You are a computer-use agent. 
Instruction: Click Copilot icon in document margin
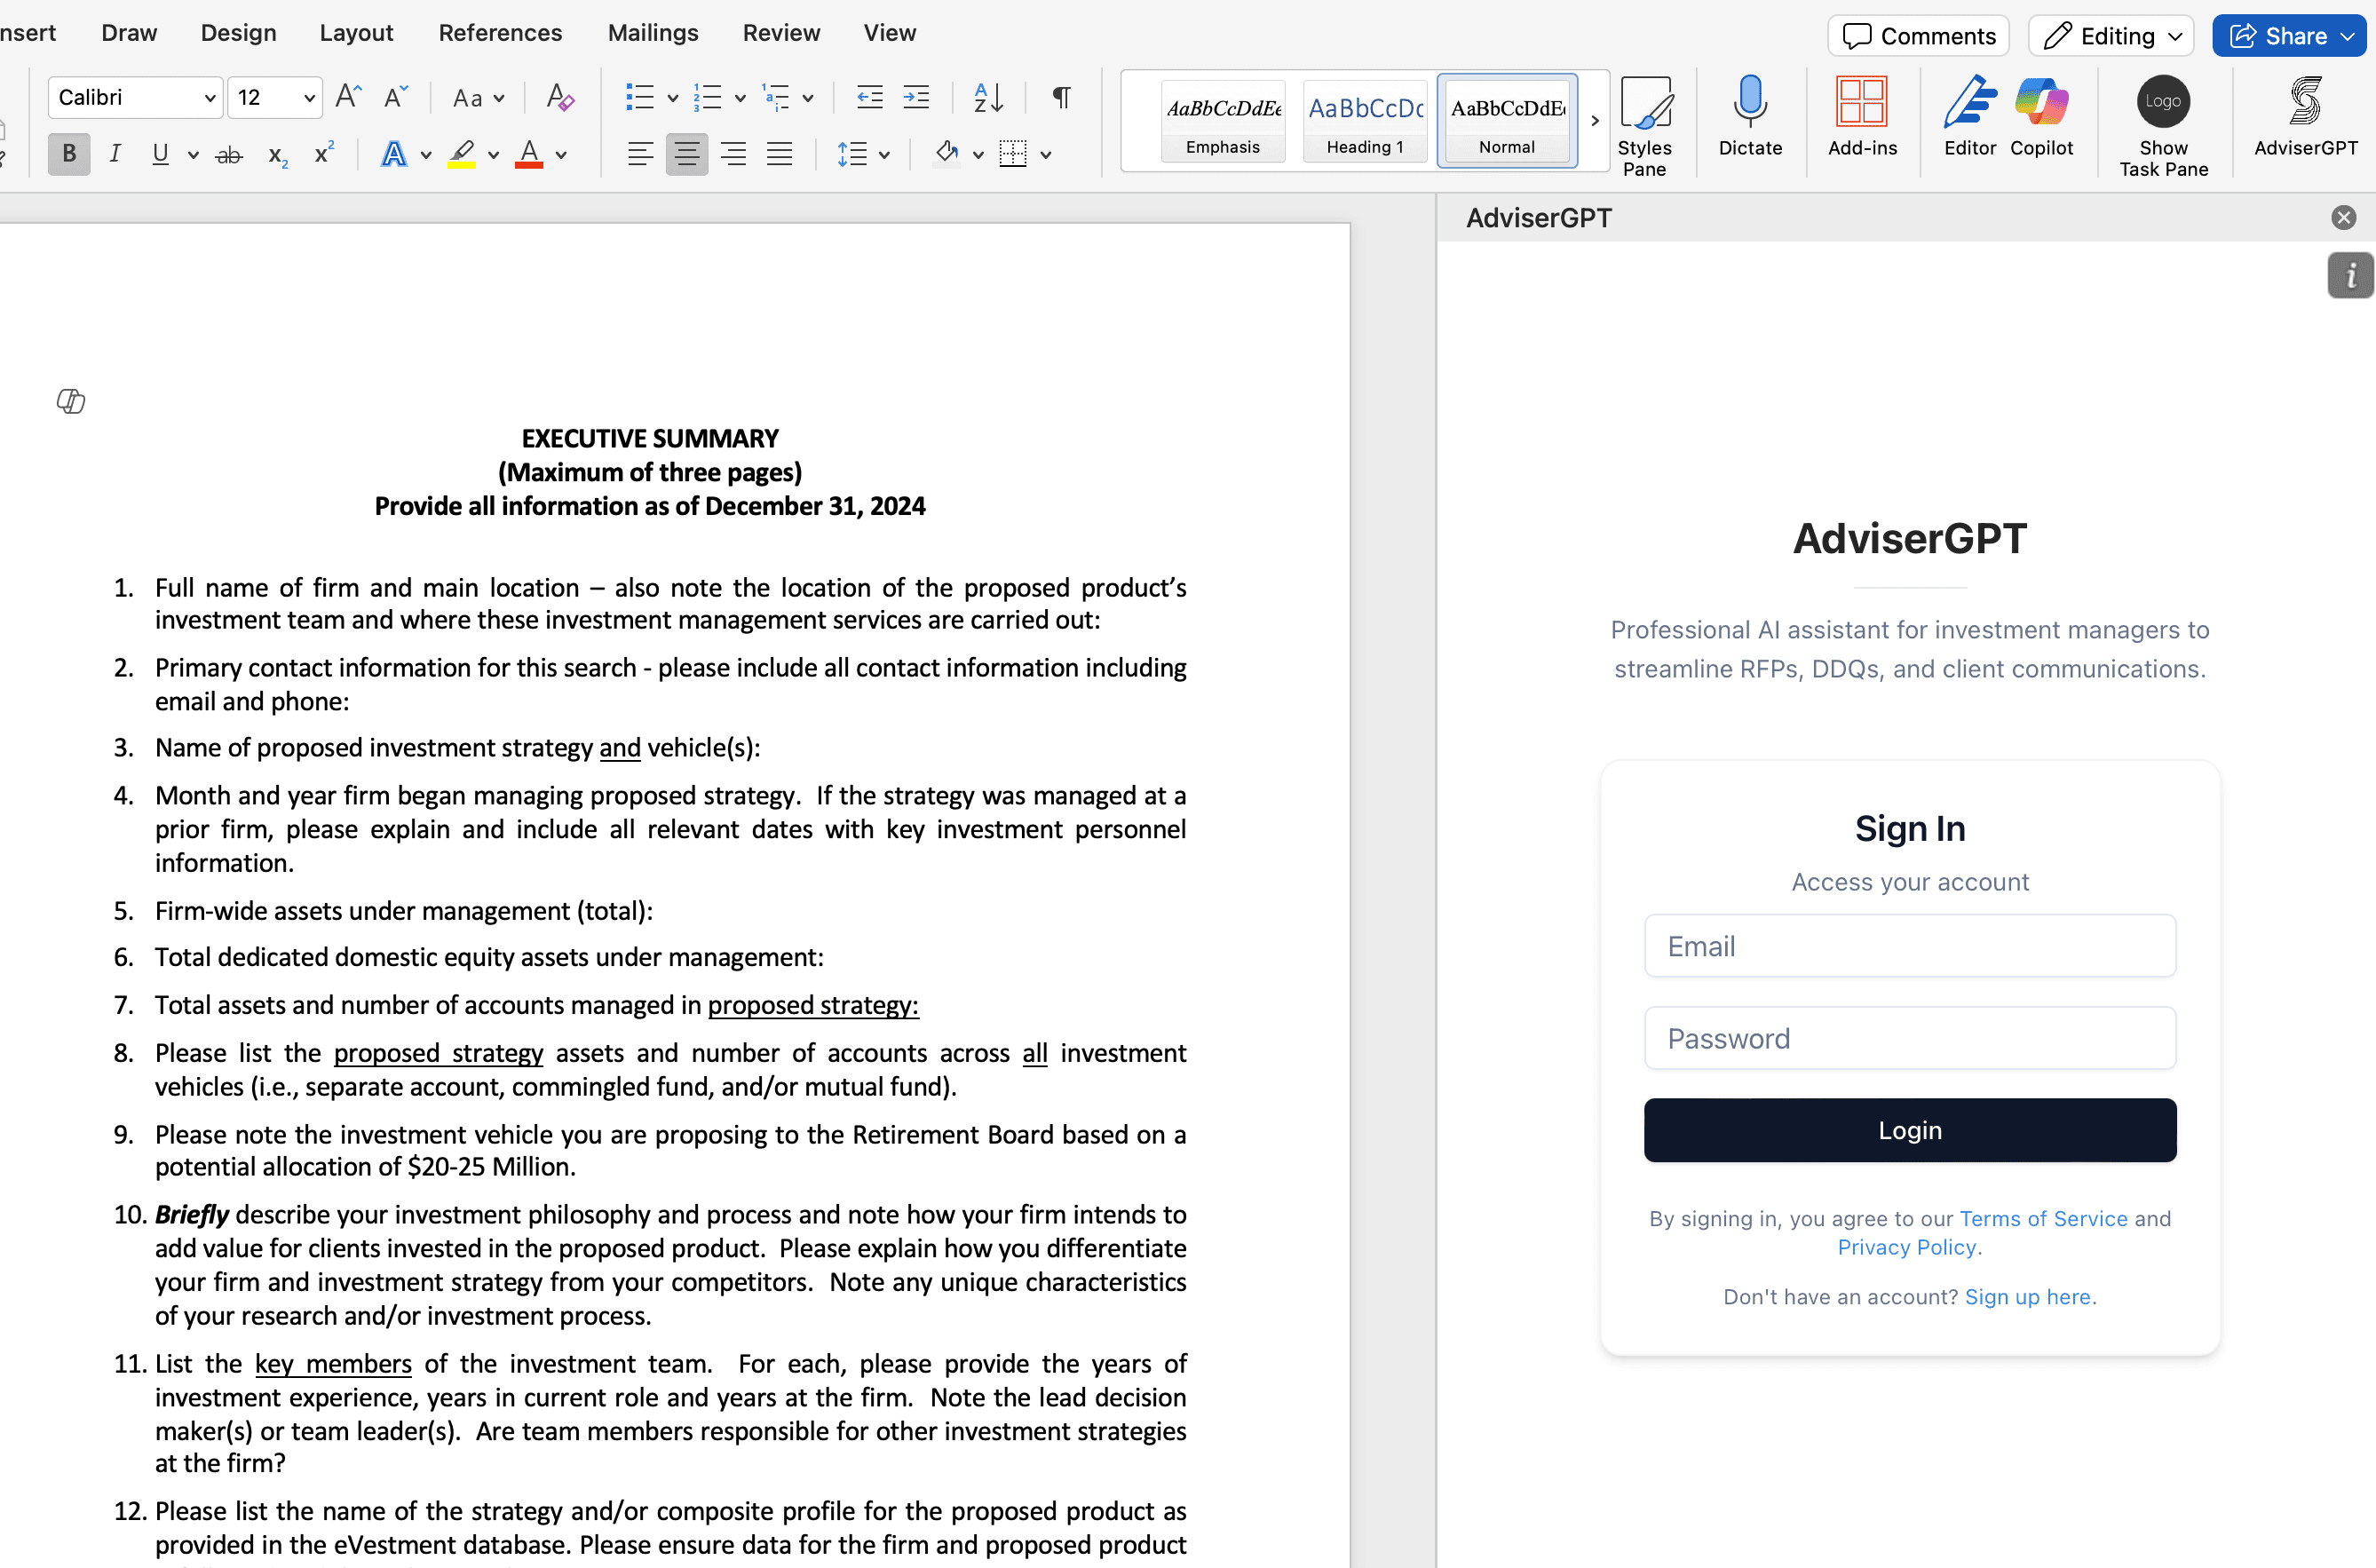(x=71, y=401)
